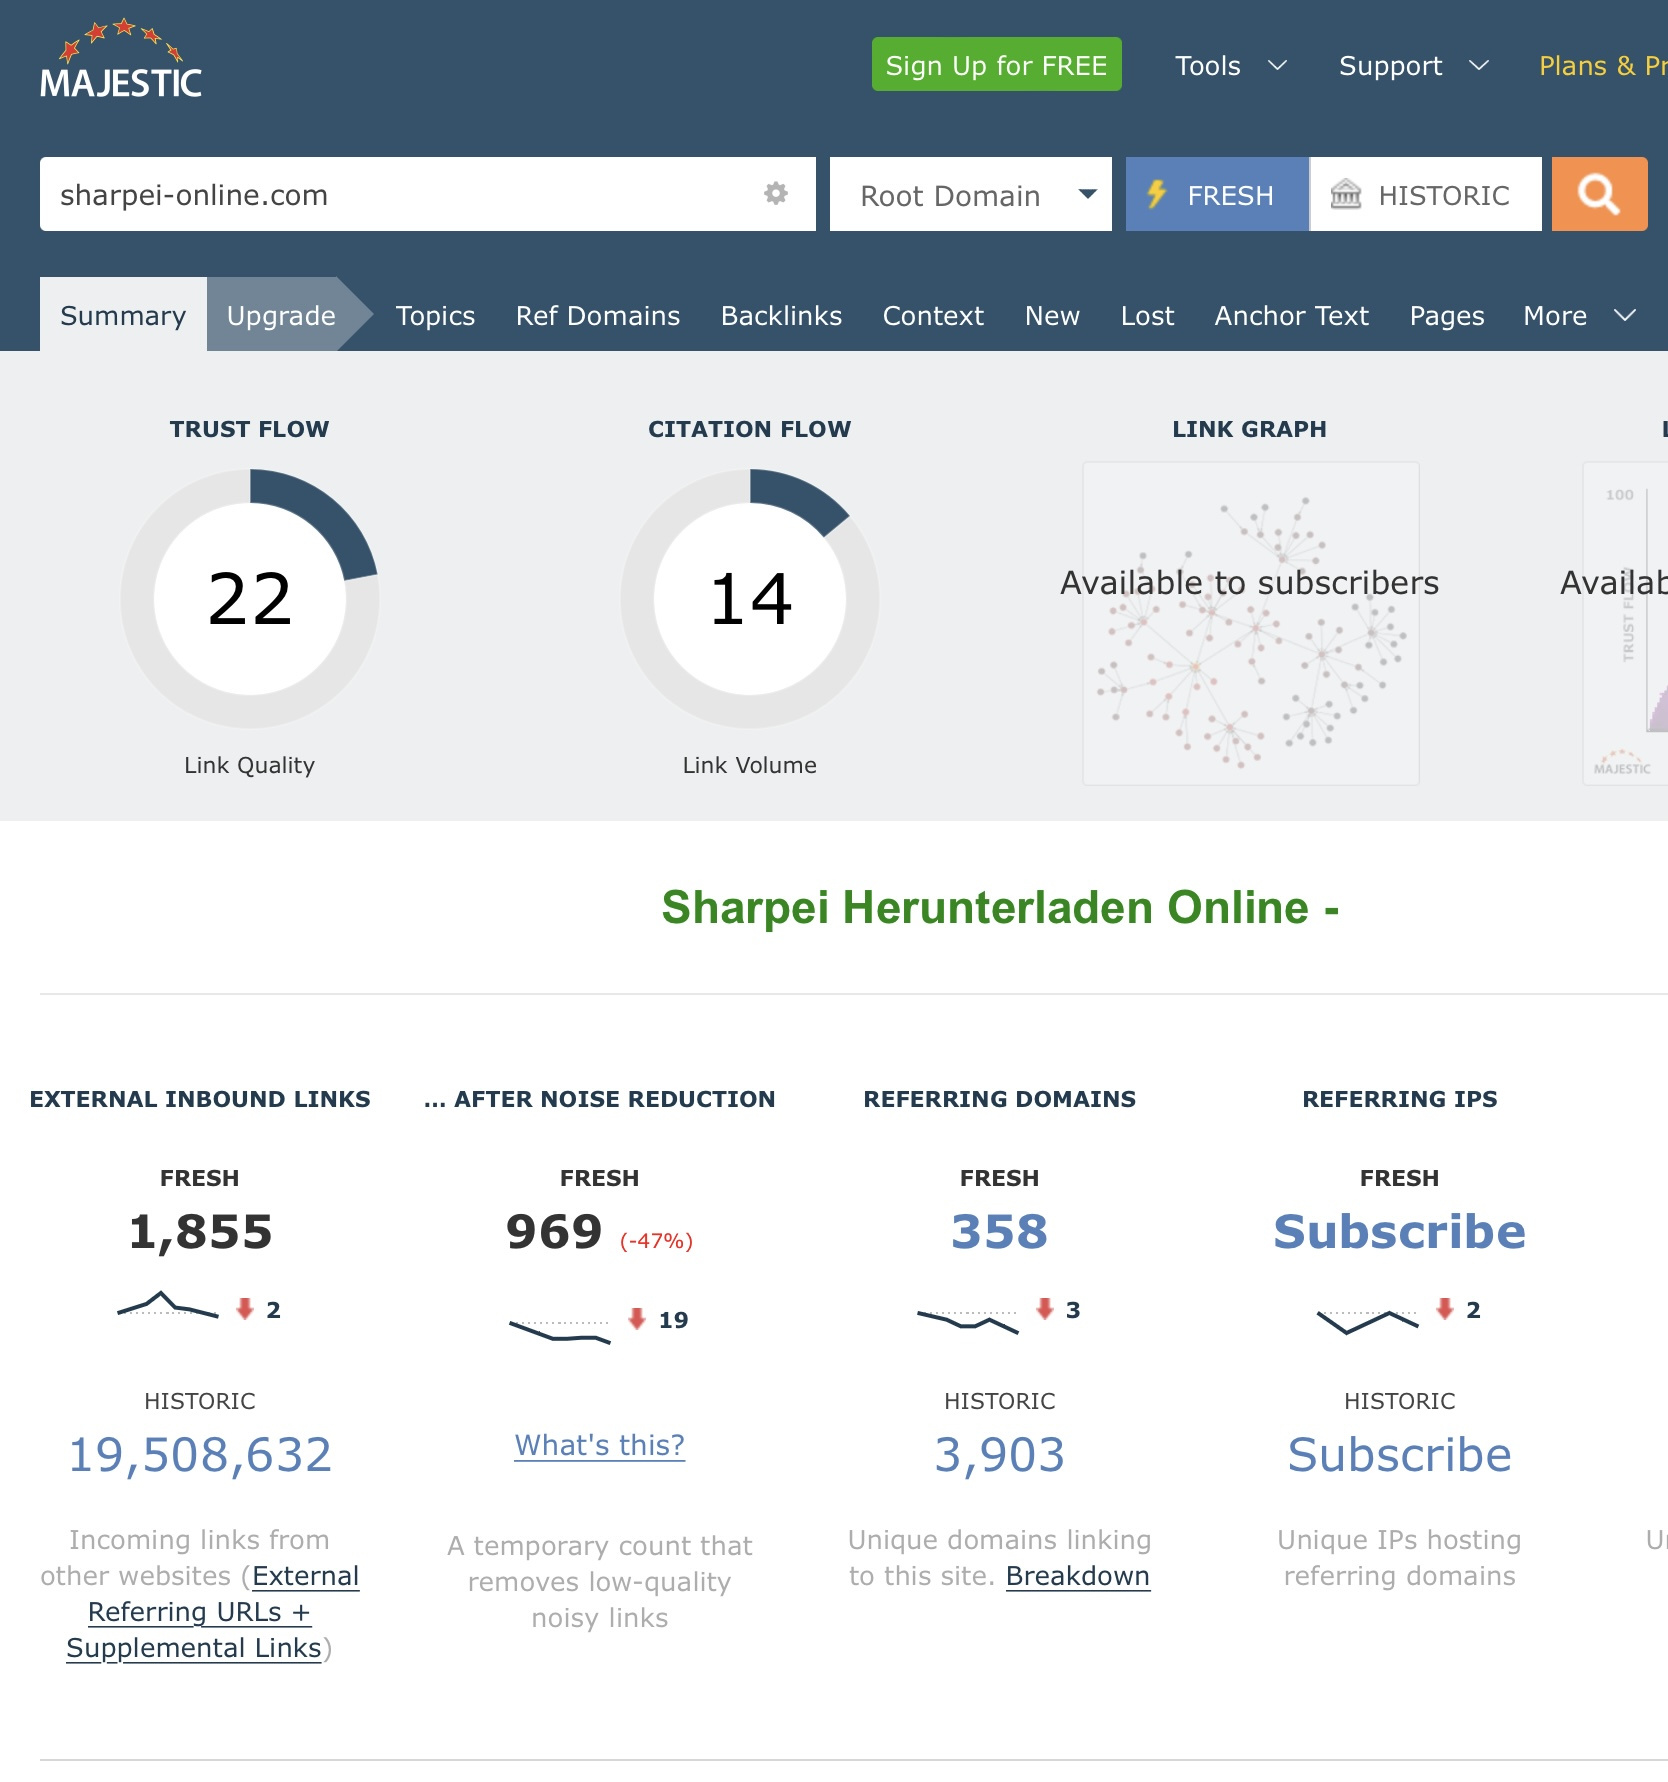Click the orange search magnifier button
Screen dimensions: 1668x1782
coord(1599,194)
